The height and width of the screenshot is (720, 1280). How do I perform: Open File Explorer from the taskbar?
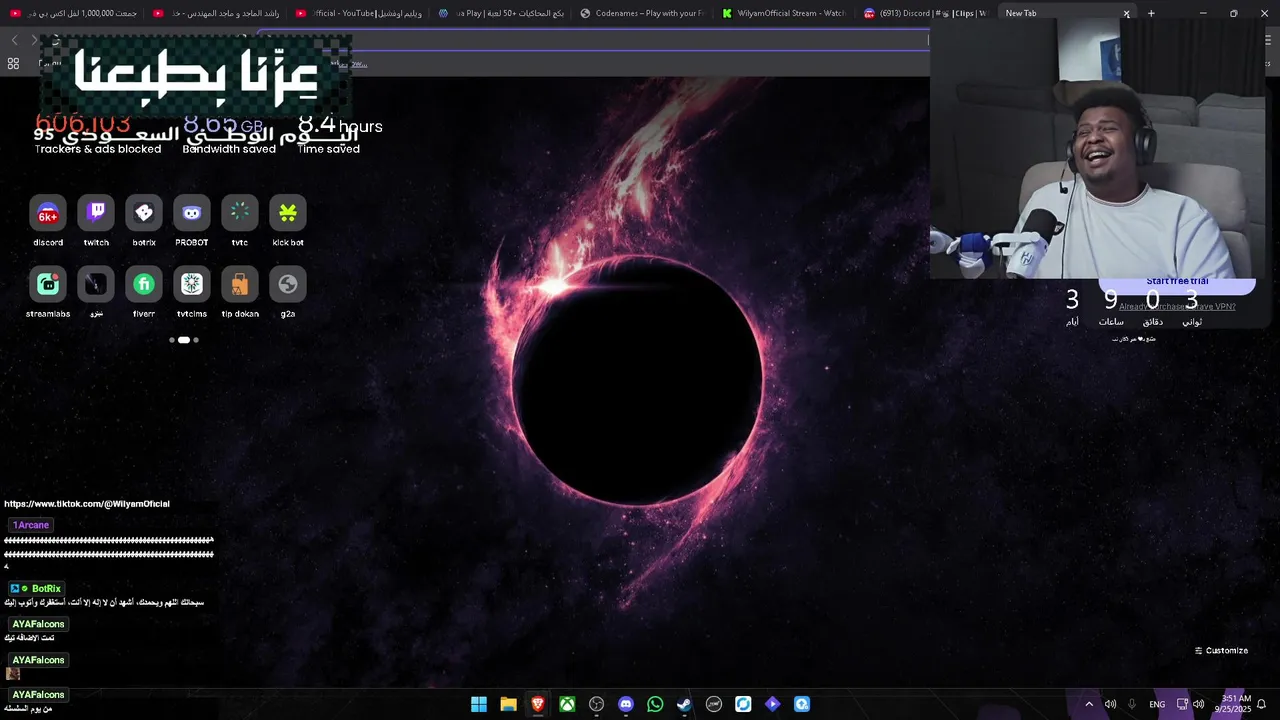coord(508,704)
